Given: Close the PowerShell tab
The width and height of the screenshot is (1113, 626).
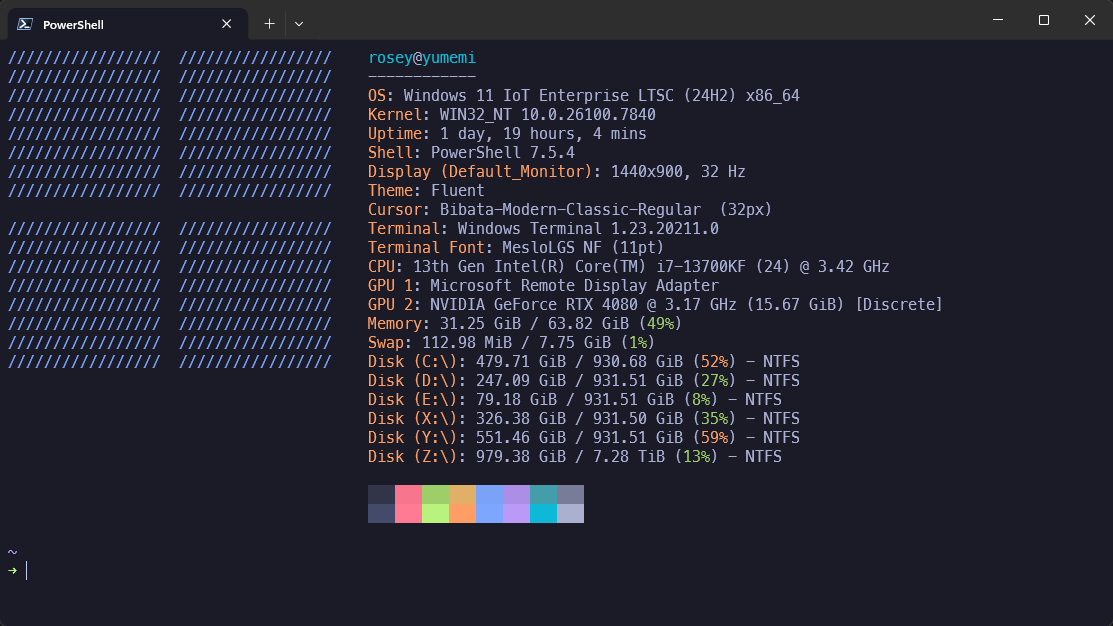Looking at the screenshot, I should pos(226,24).
